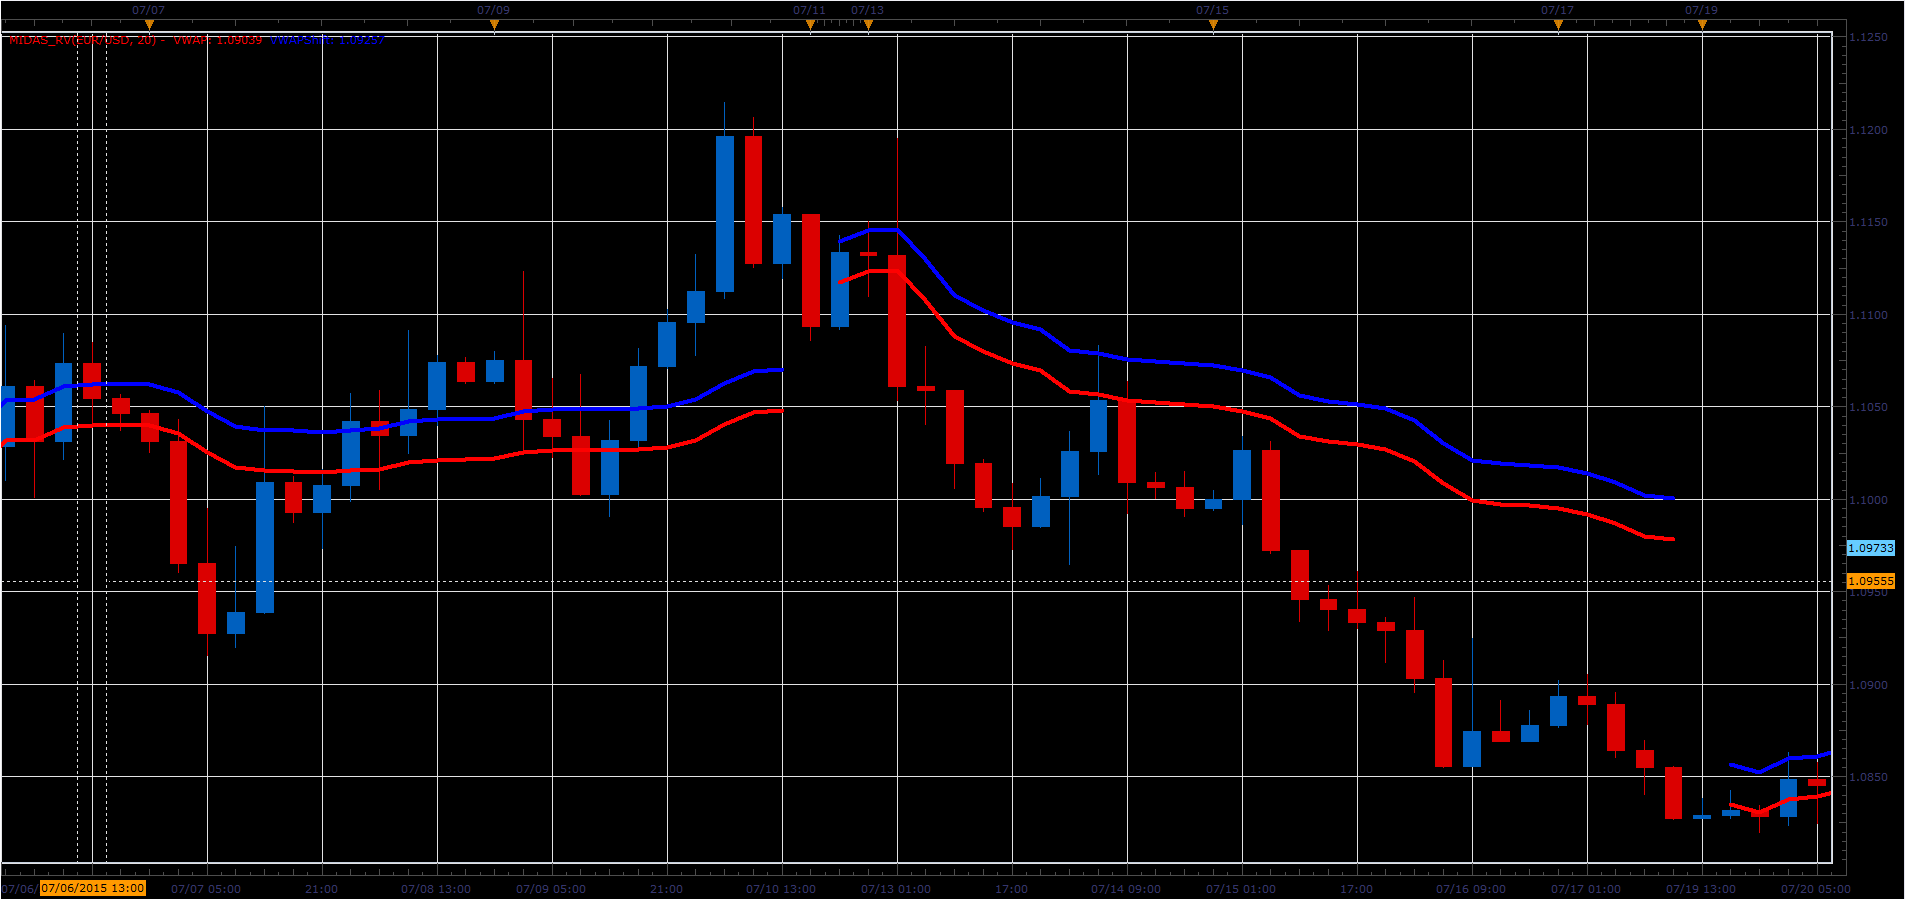Click the 07/09 day marker on top axis

(x=493, y=11)
